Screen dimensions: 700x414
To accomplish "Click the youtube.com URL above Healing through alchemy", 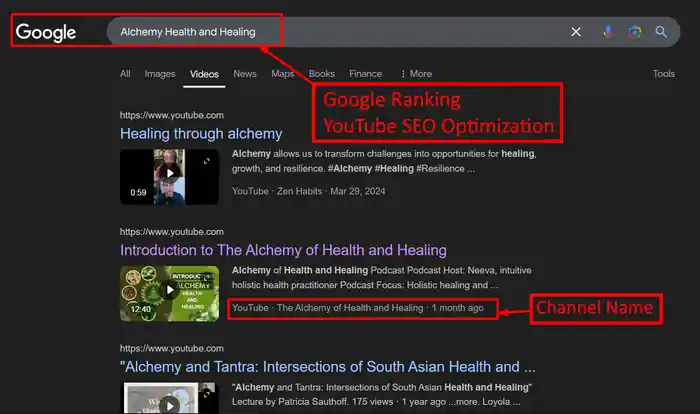I will tap(172, 115).
